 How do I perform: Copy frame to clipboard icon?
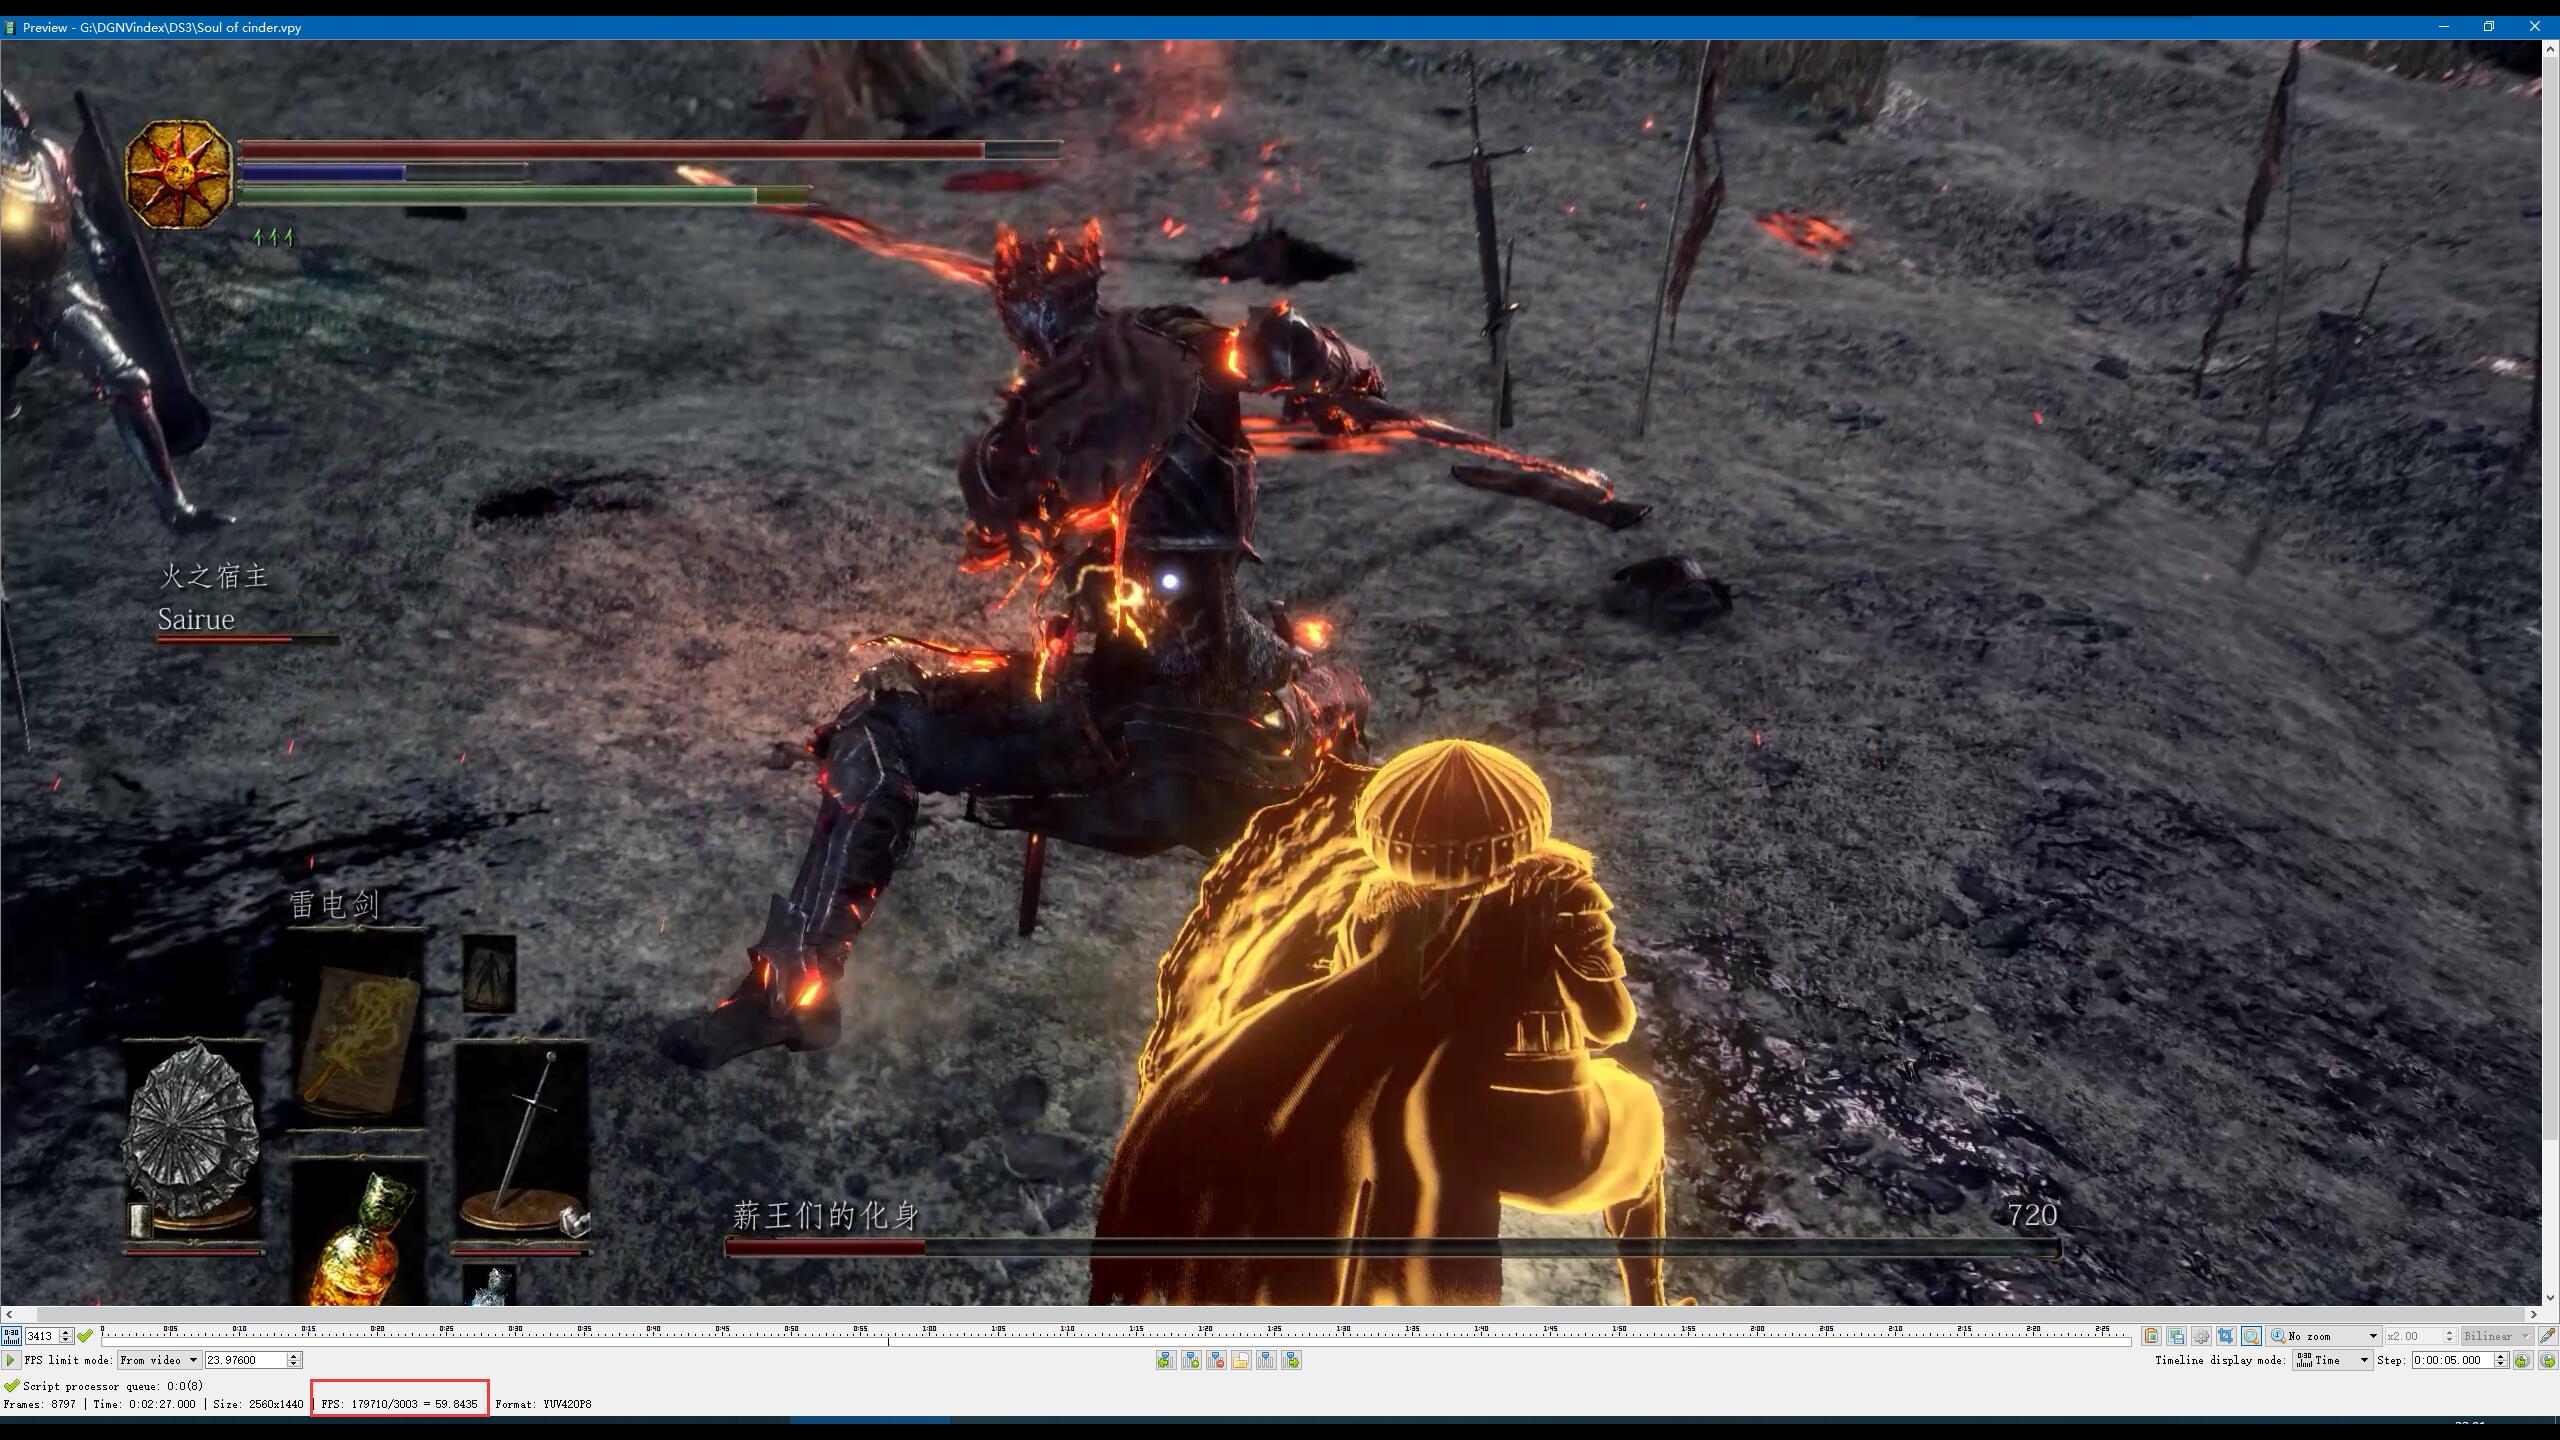2151,1336
